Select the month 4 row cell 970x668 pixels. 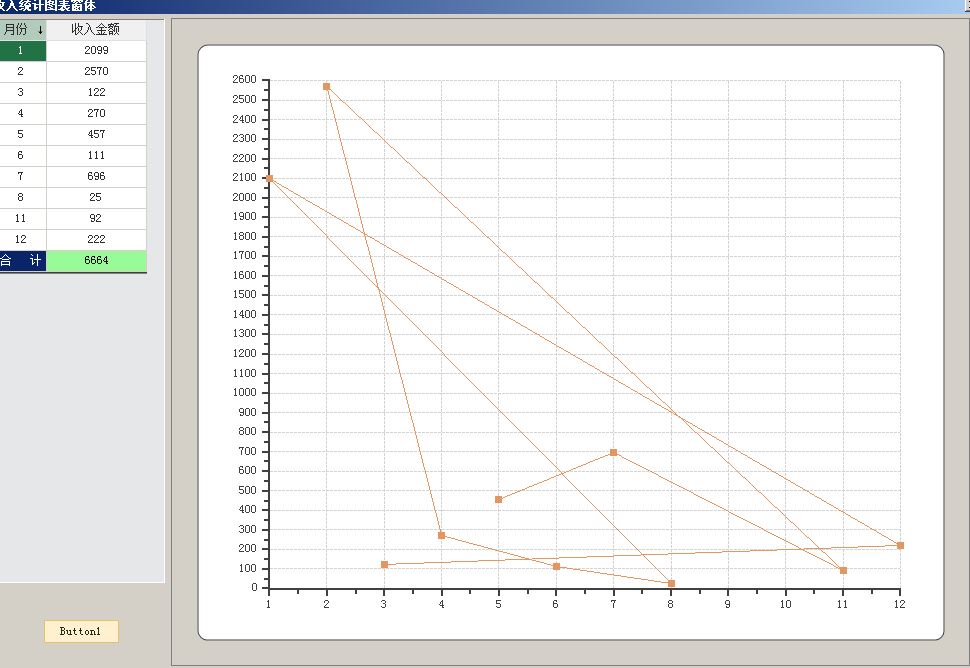23,114
